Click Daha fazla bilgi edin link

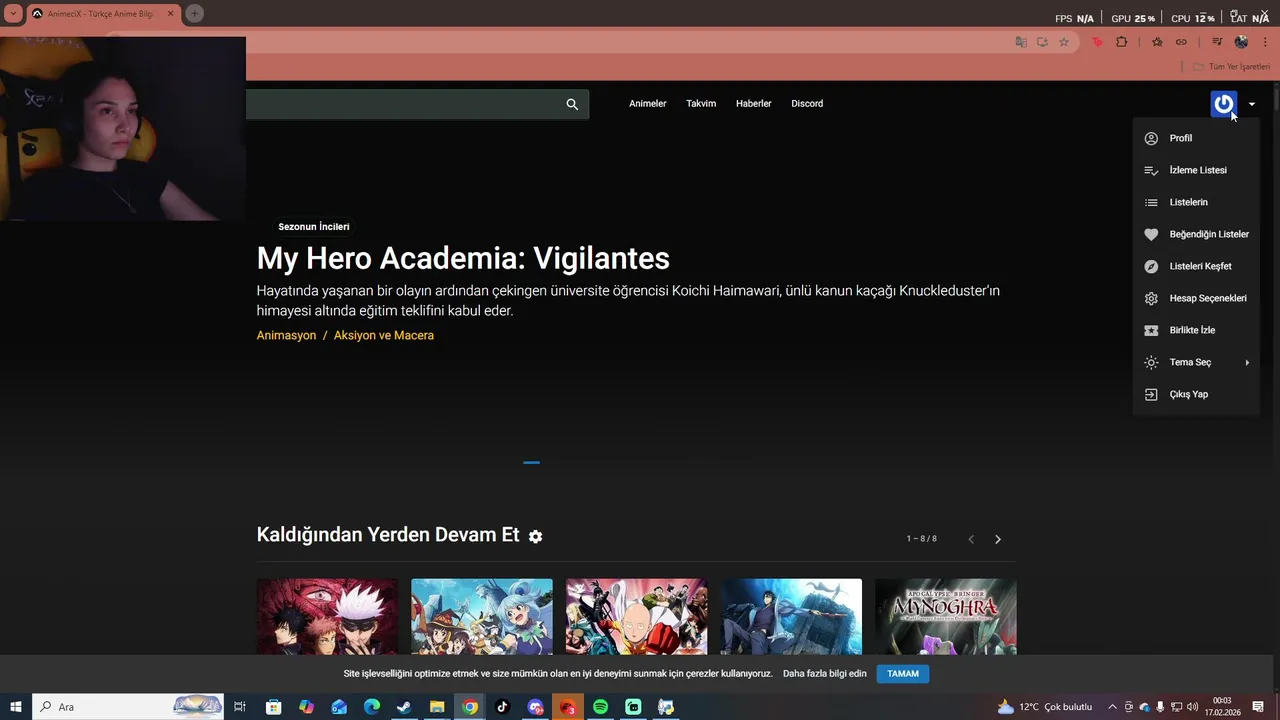coord(825,674)
